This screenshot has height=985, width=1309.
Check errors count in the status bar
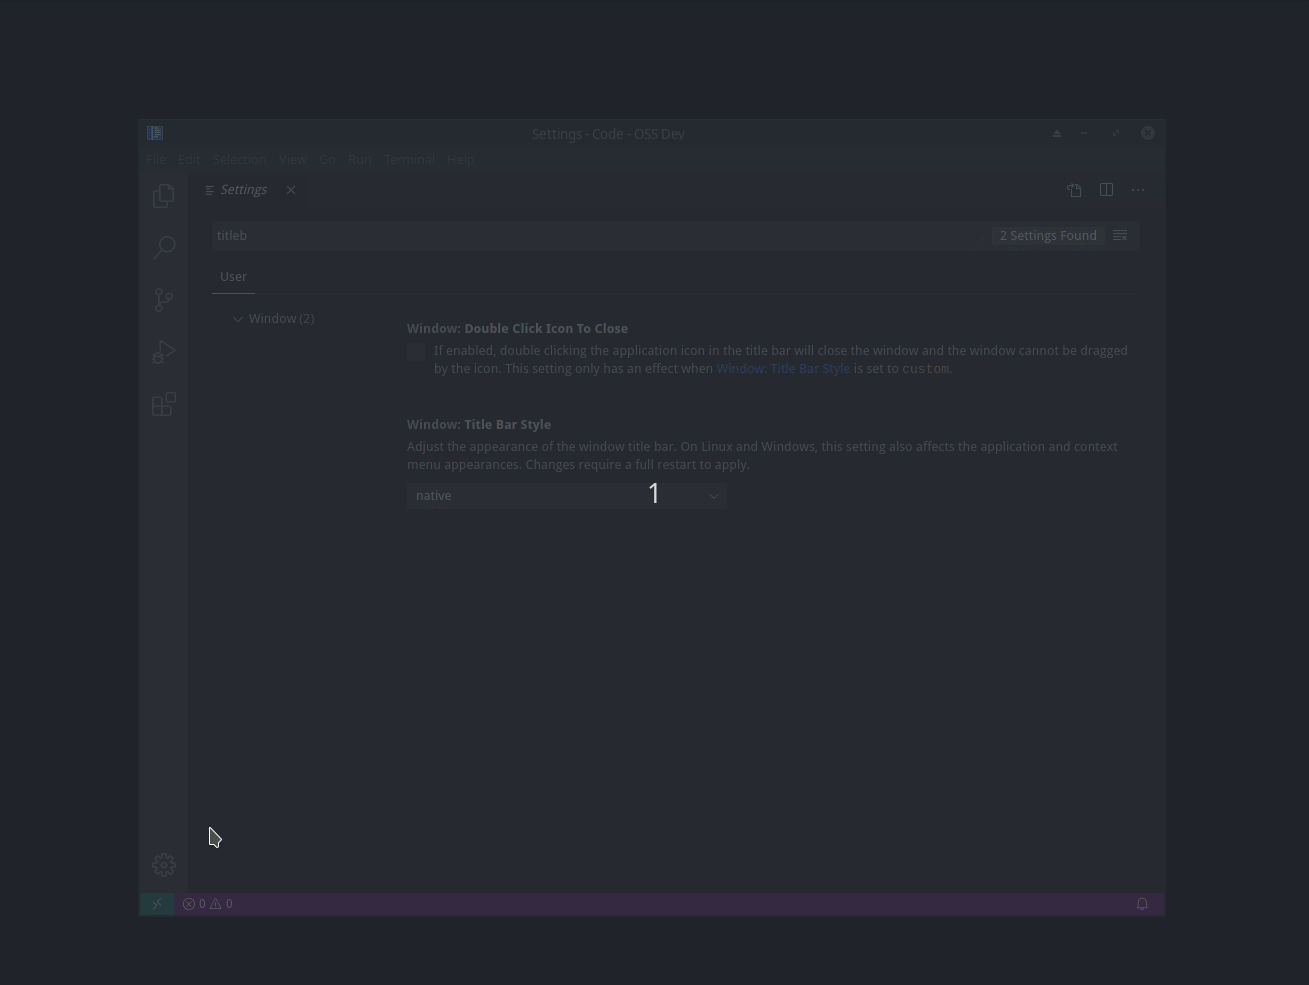(196, 904)
